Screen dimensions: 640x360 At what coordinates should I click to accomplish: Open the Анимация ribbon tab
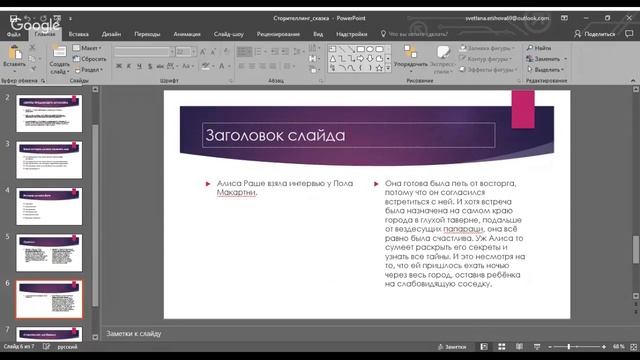(187, 34)
